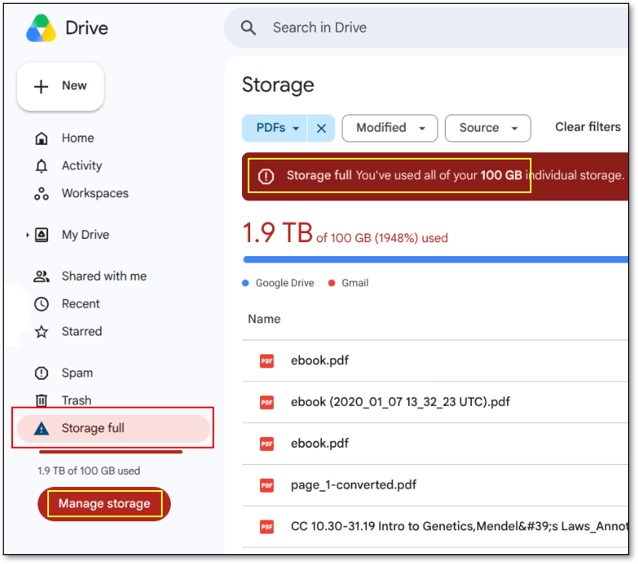Click the plus icon in New button

click(41, 86)
